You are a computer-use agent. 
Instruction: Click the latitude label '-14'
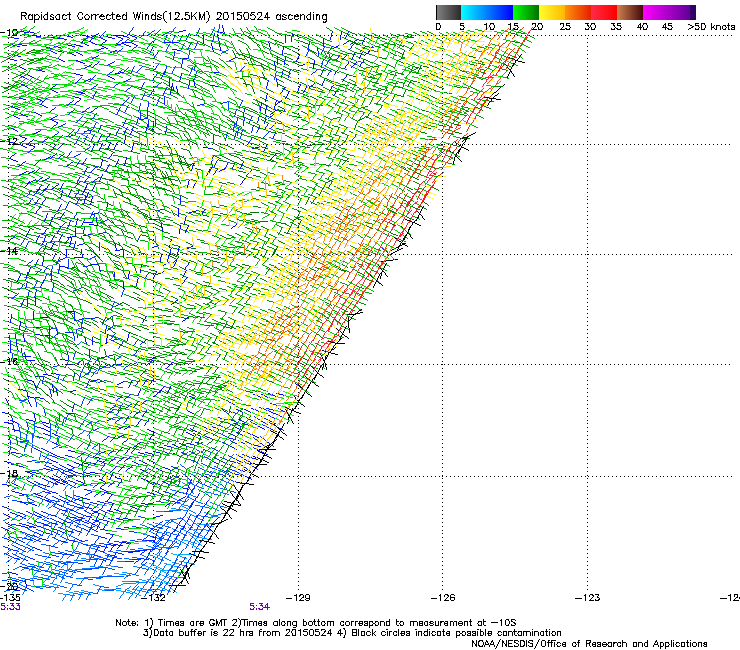pos(9,251)
